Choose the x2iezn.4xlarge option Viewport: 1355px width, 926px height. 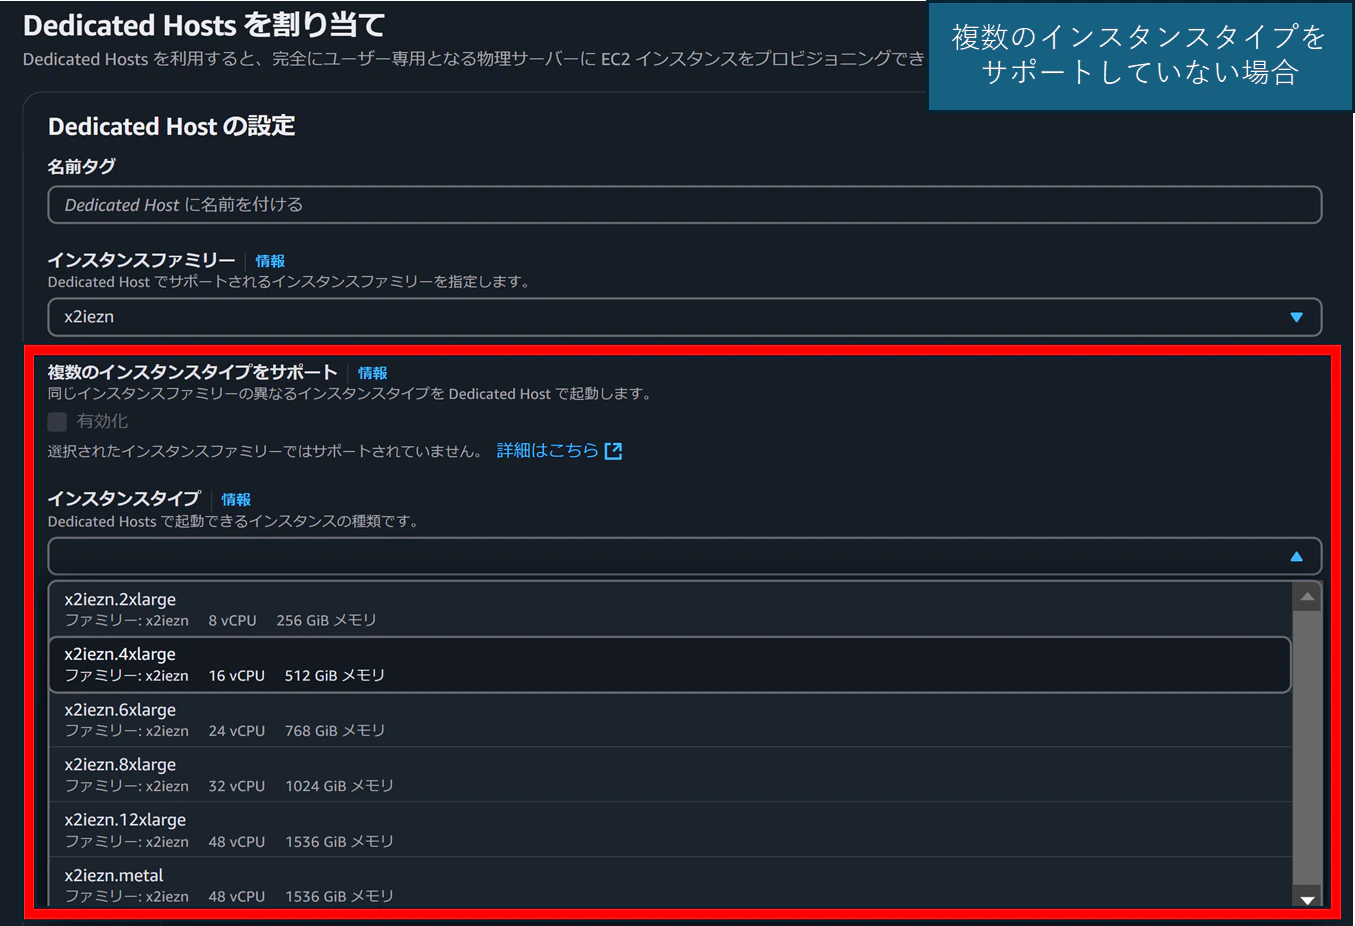coord(670,664)
